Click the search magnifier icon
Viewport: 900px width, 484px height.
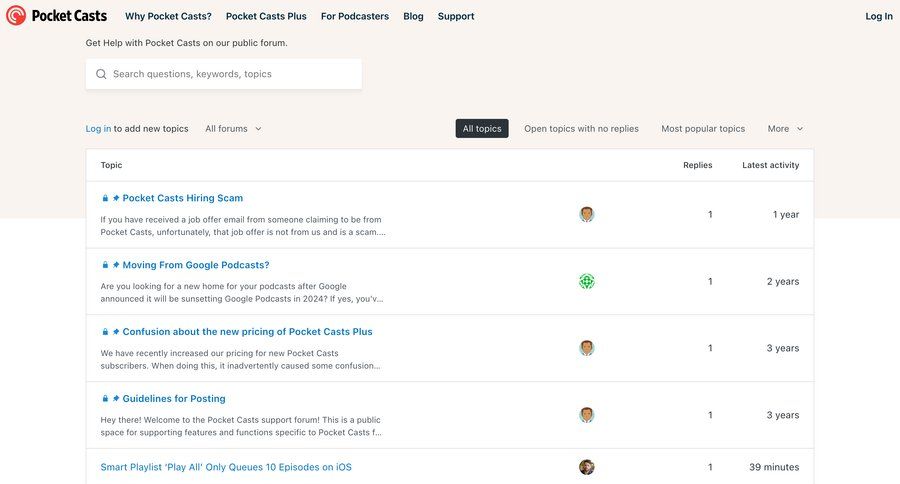tap(101, 74)
